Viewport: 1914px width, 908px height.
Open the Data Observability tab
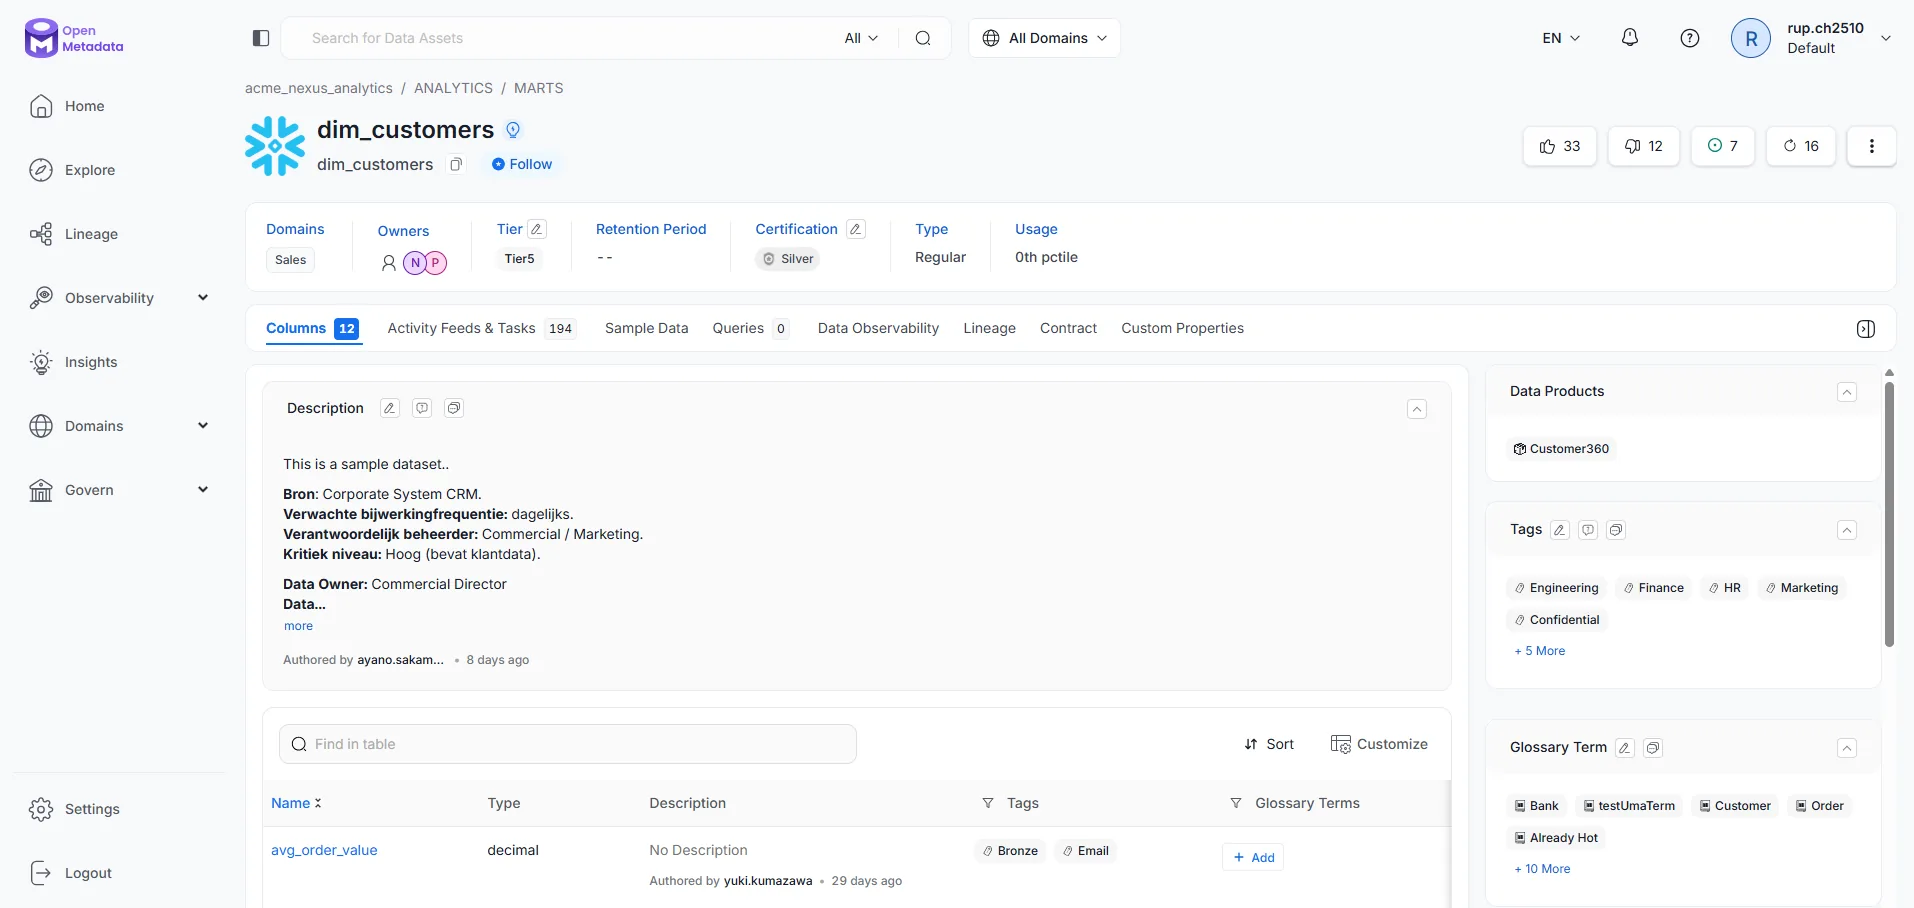pos(878,328)
